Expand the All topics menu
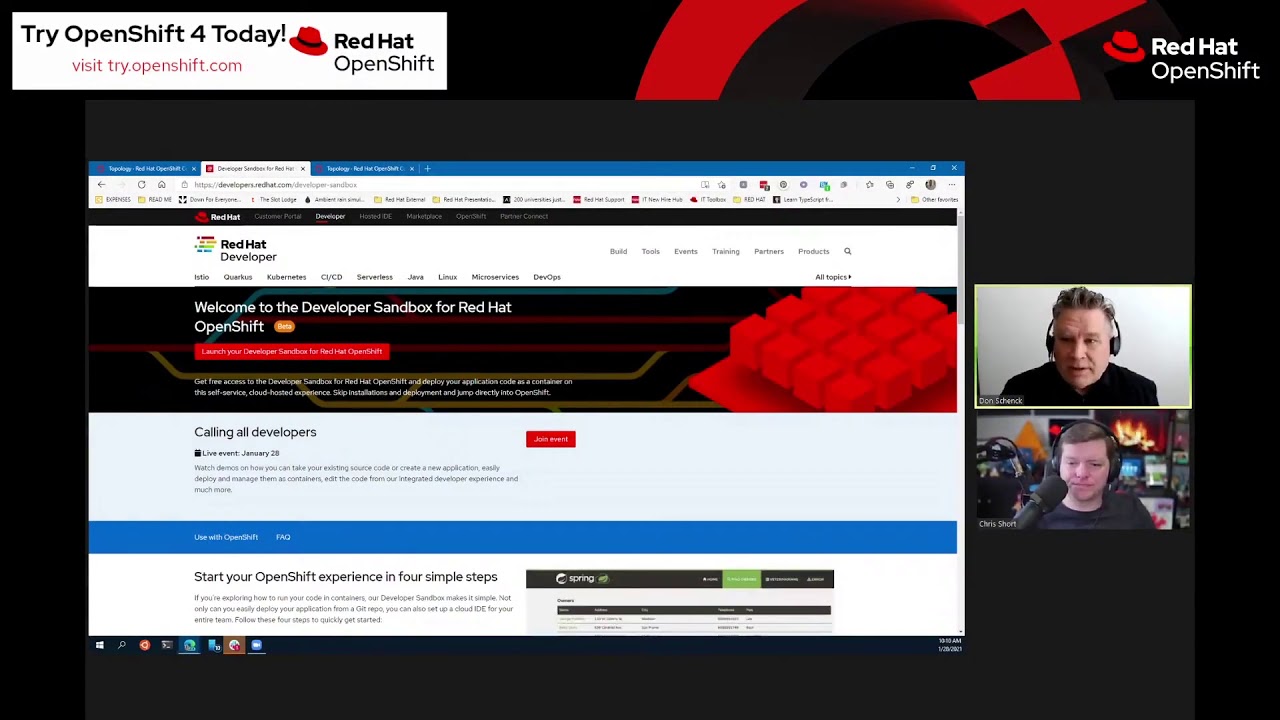 click(833, 277)
